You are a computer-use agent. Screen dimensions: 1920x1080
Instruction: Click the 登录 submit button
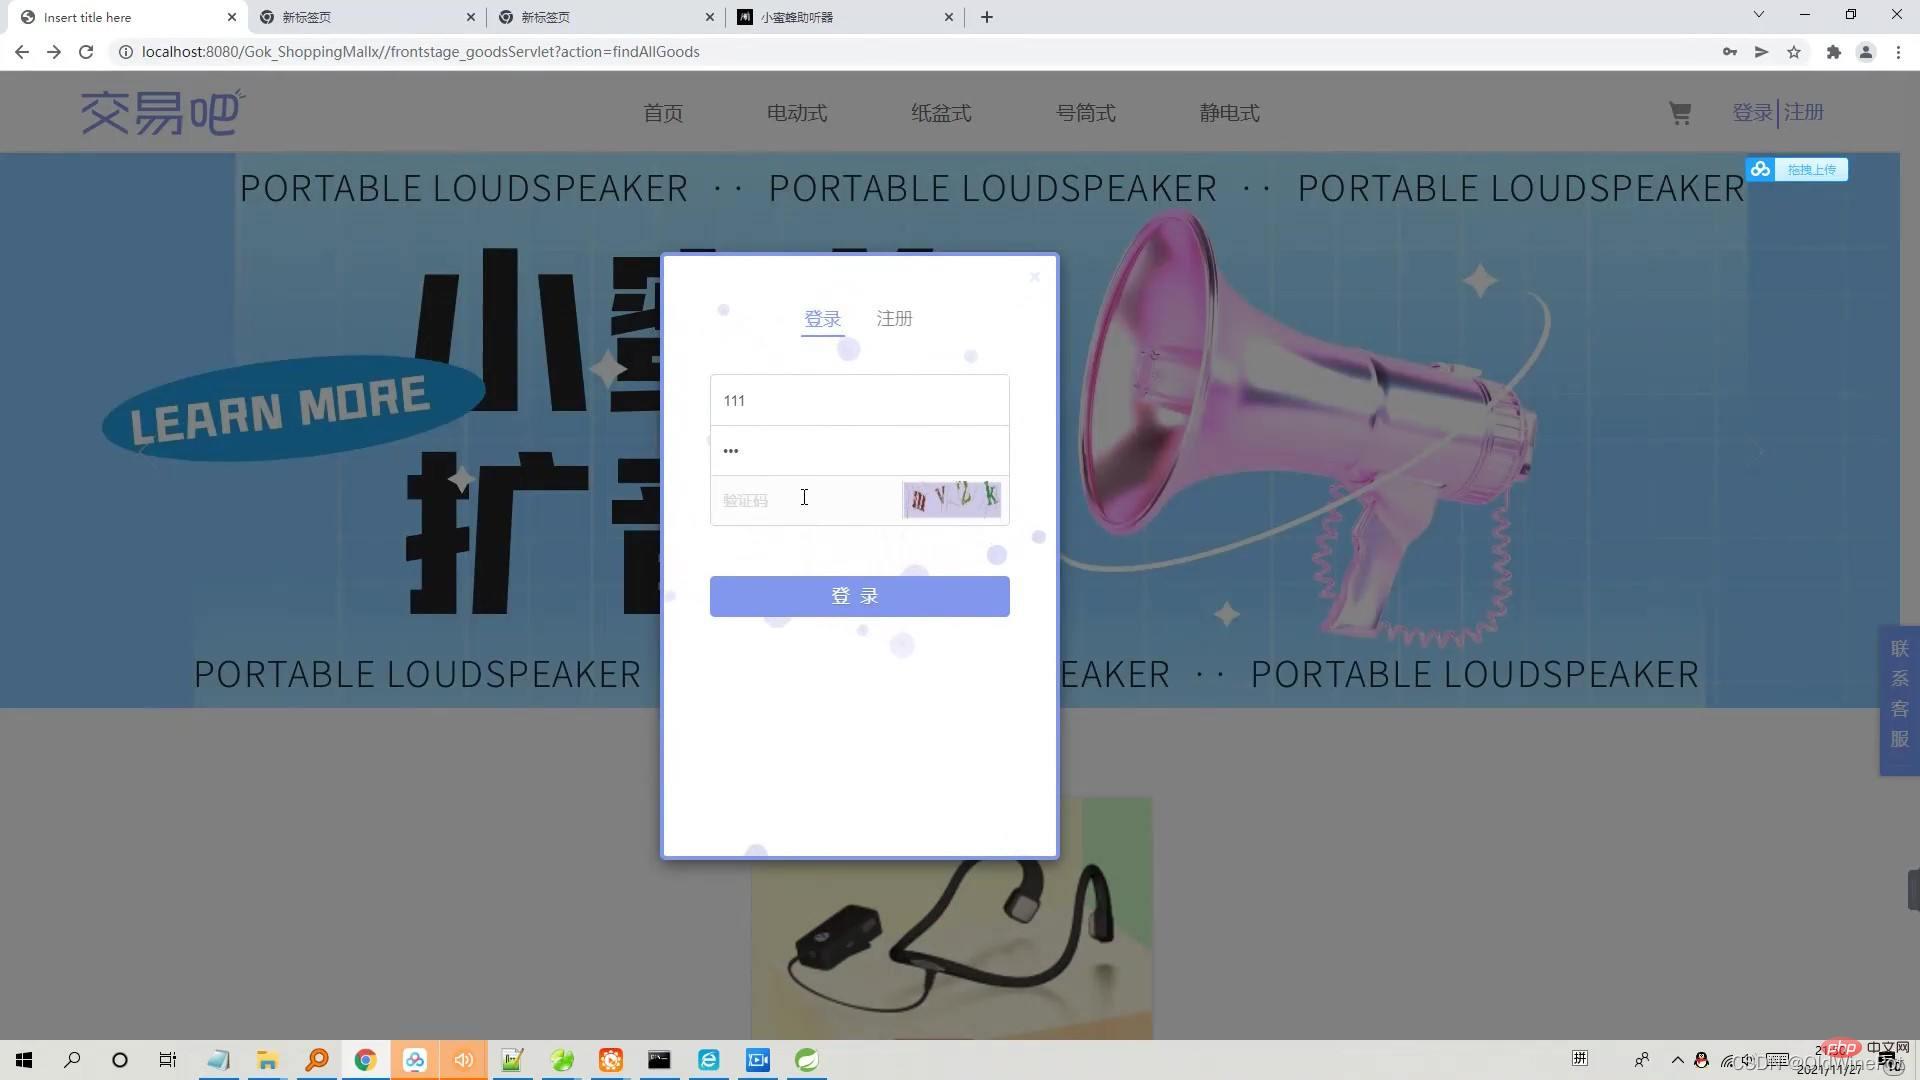pos(860,596)
